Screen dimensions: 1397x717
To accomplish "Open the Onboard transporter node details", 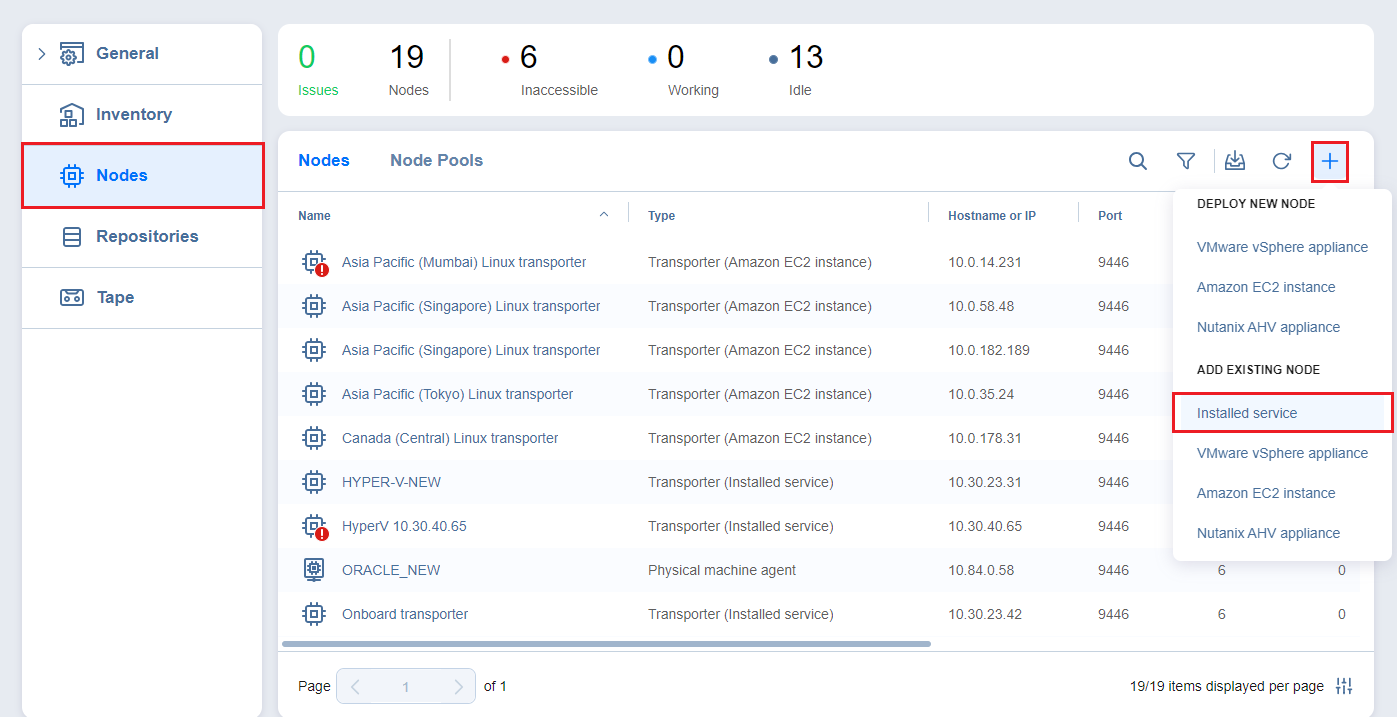I will coord(404,613).
